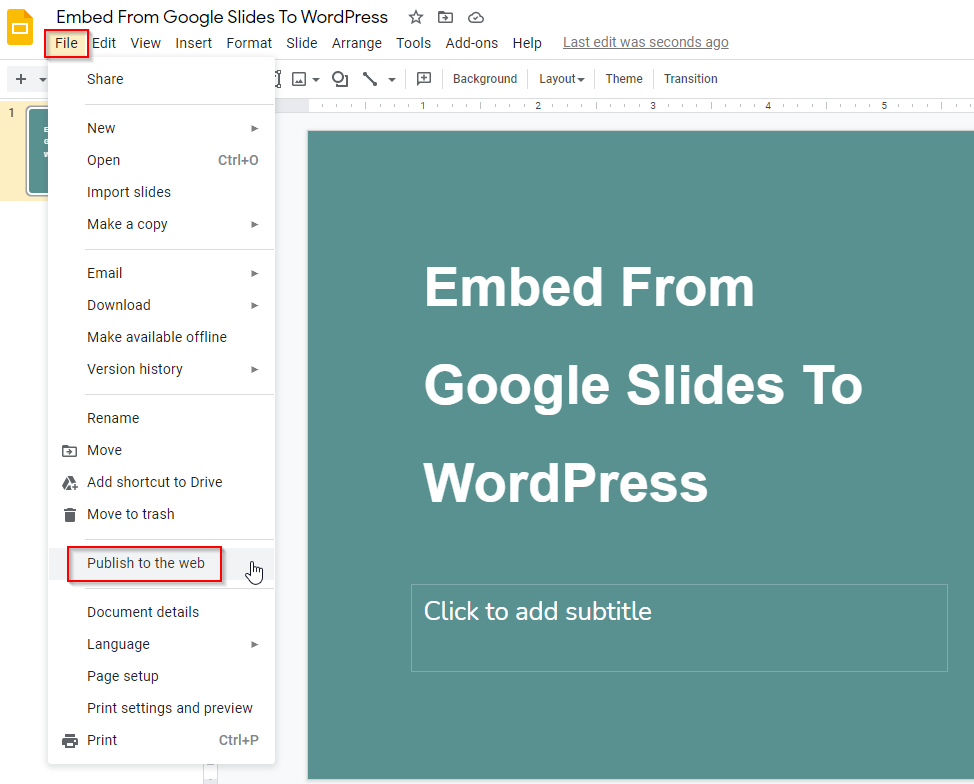Click the Move folder icon item
This screenshot has width=974, height=784.
point(70,451)
